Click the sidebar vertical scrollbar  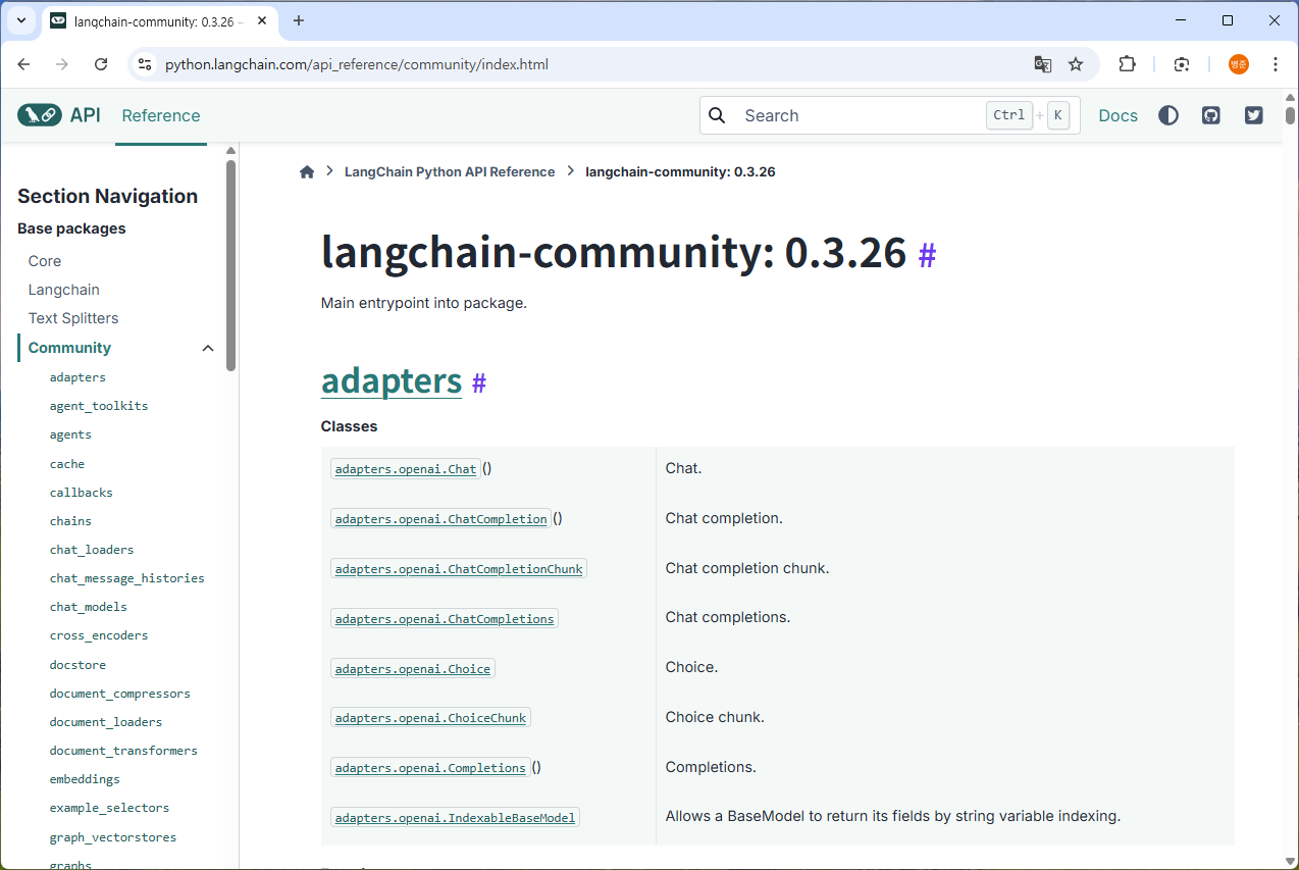coord(231,265)
